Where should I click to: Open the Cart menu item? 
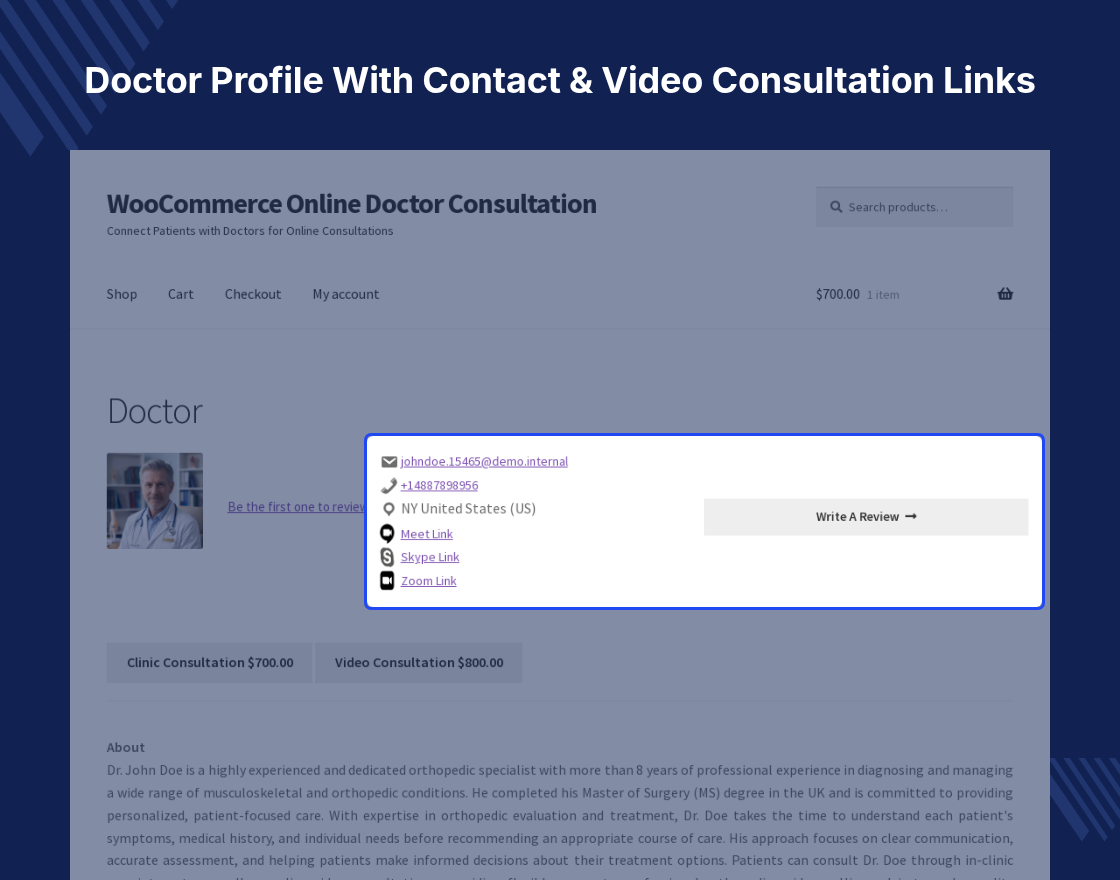click(181, 294)
